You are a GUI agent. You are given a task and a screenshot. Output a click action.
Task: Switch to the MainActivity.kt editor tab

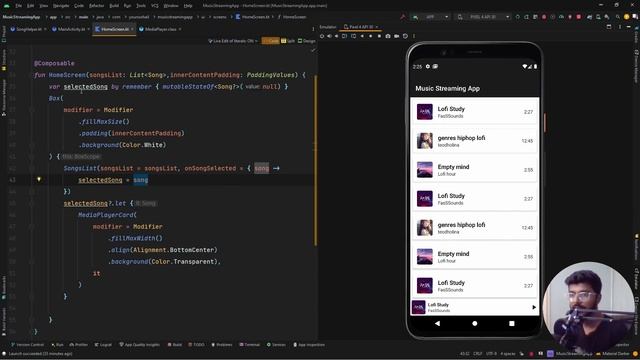71,29
